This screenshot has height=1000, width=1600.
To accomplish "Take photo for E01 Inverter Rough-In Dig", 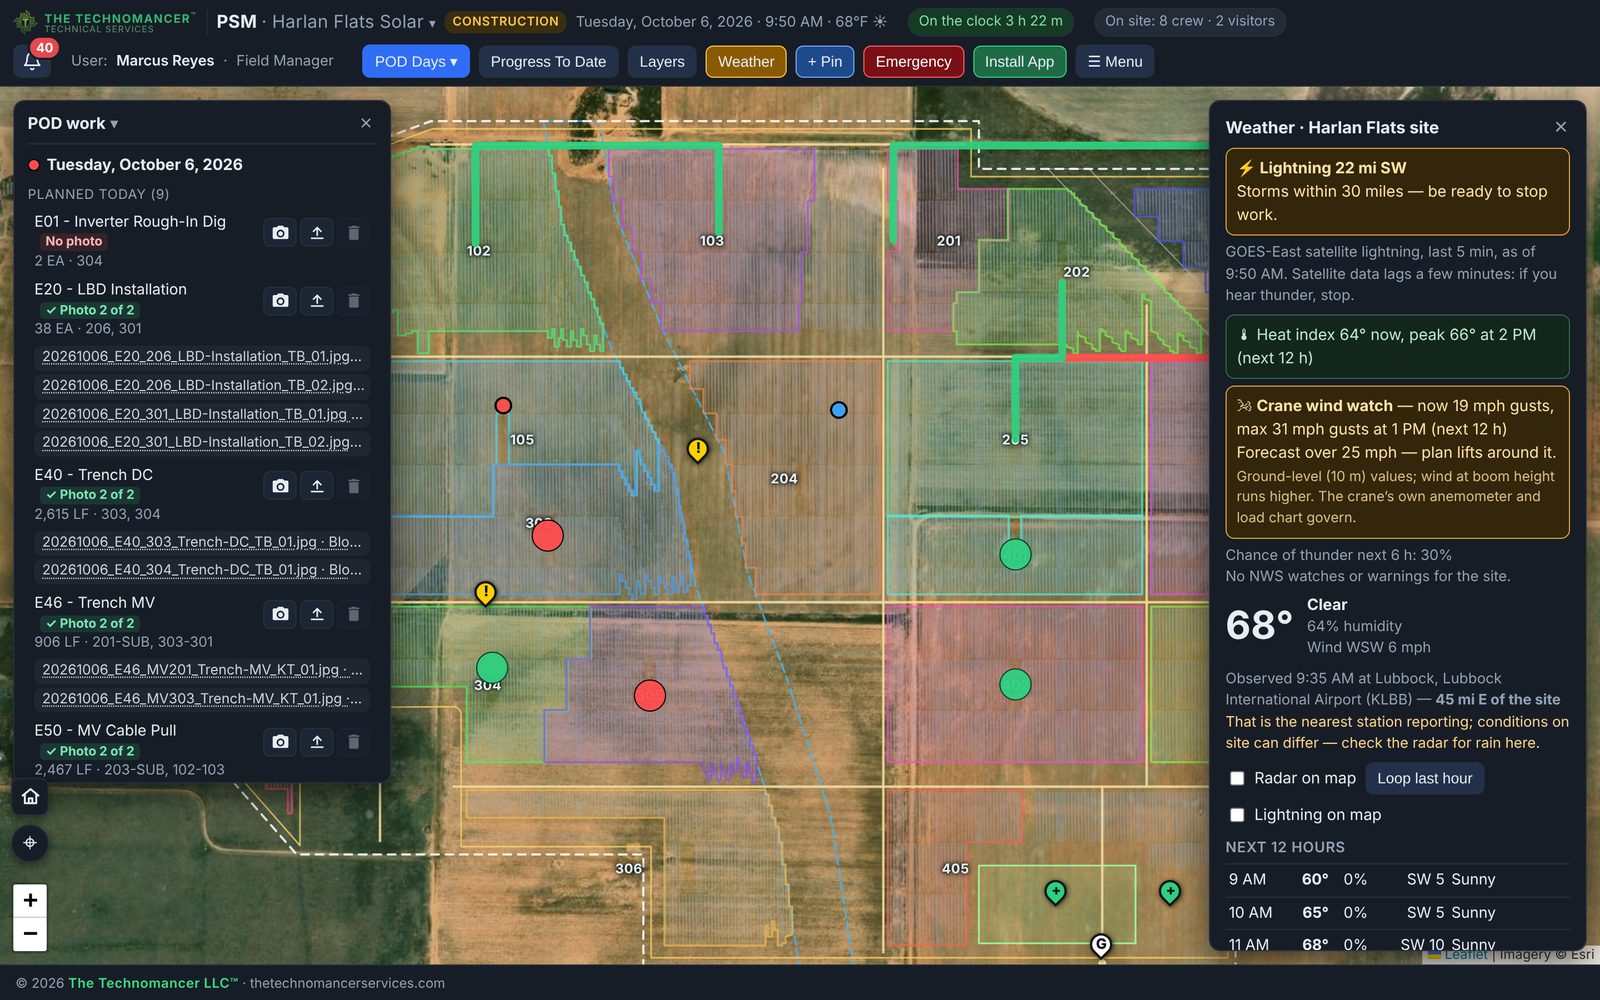I will 280,233.
